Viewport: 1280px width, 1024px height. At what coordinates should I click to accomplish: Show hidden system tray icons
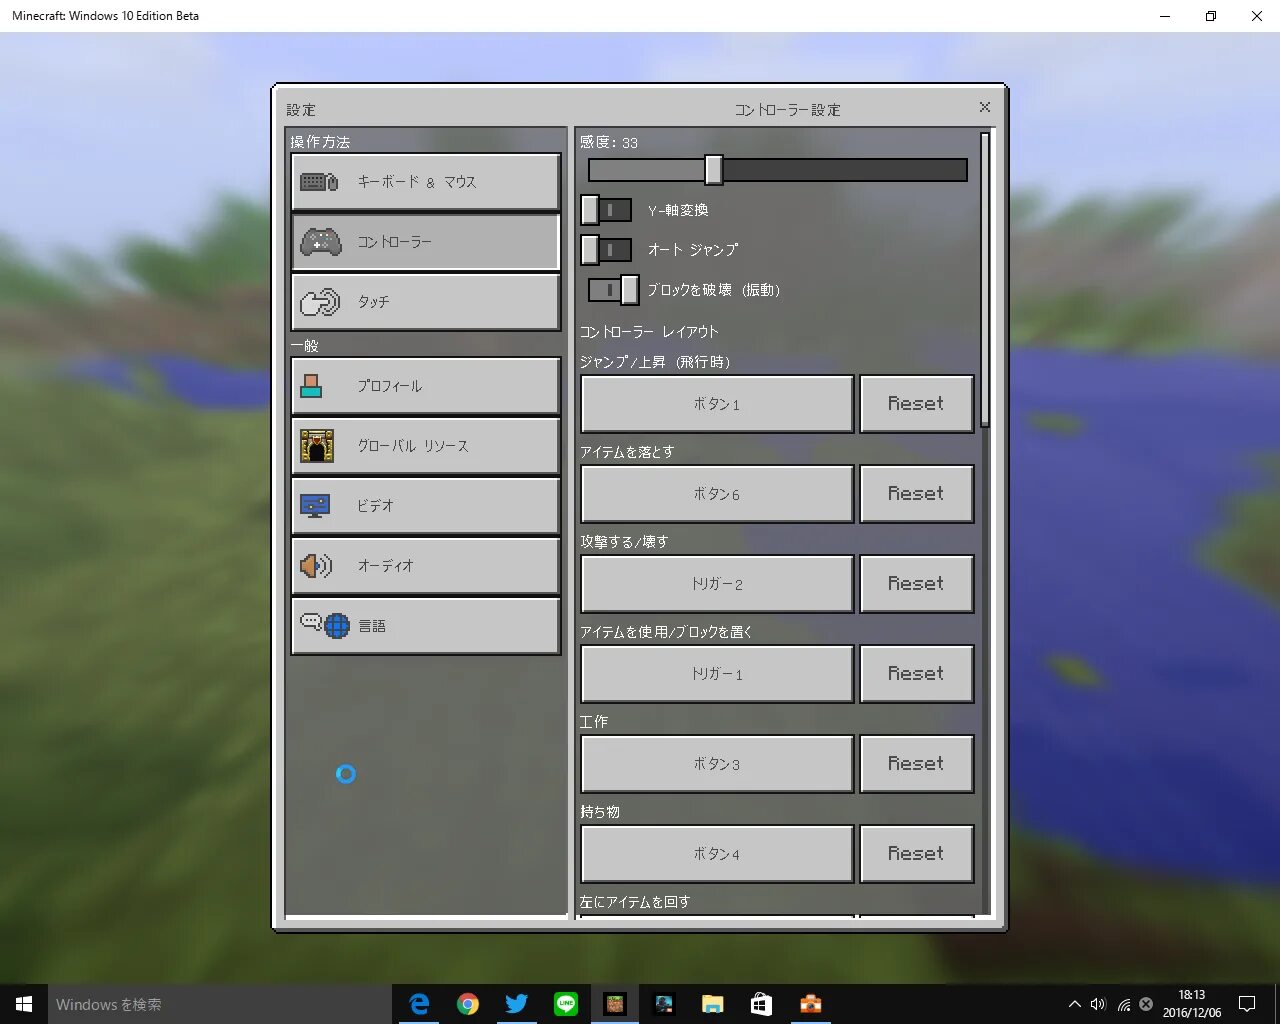click(x=1075, y=1004)
